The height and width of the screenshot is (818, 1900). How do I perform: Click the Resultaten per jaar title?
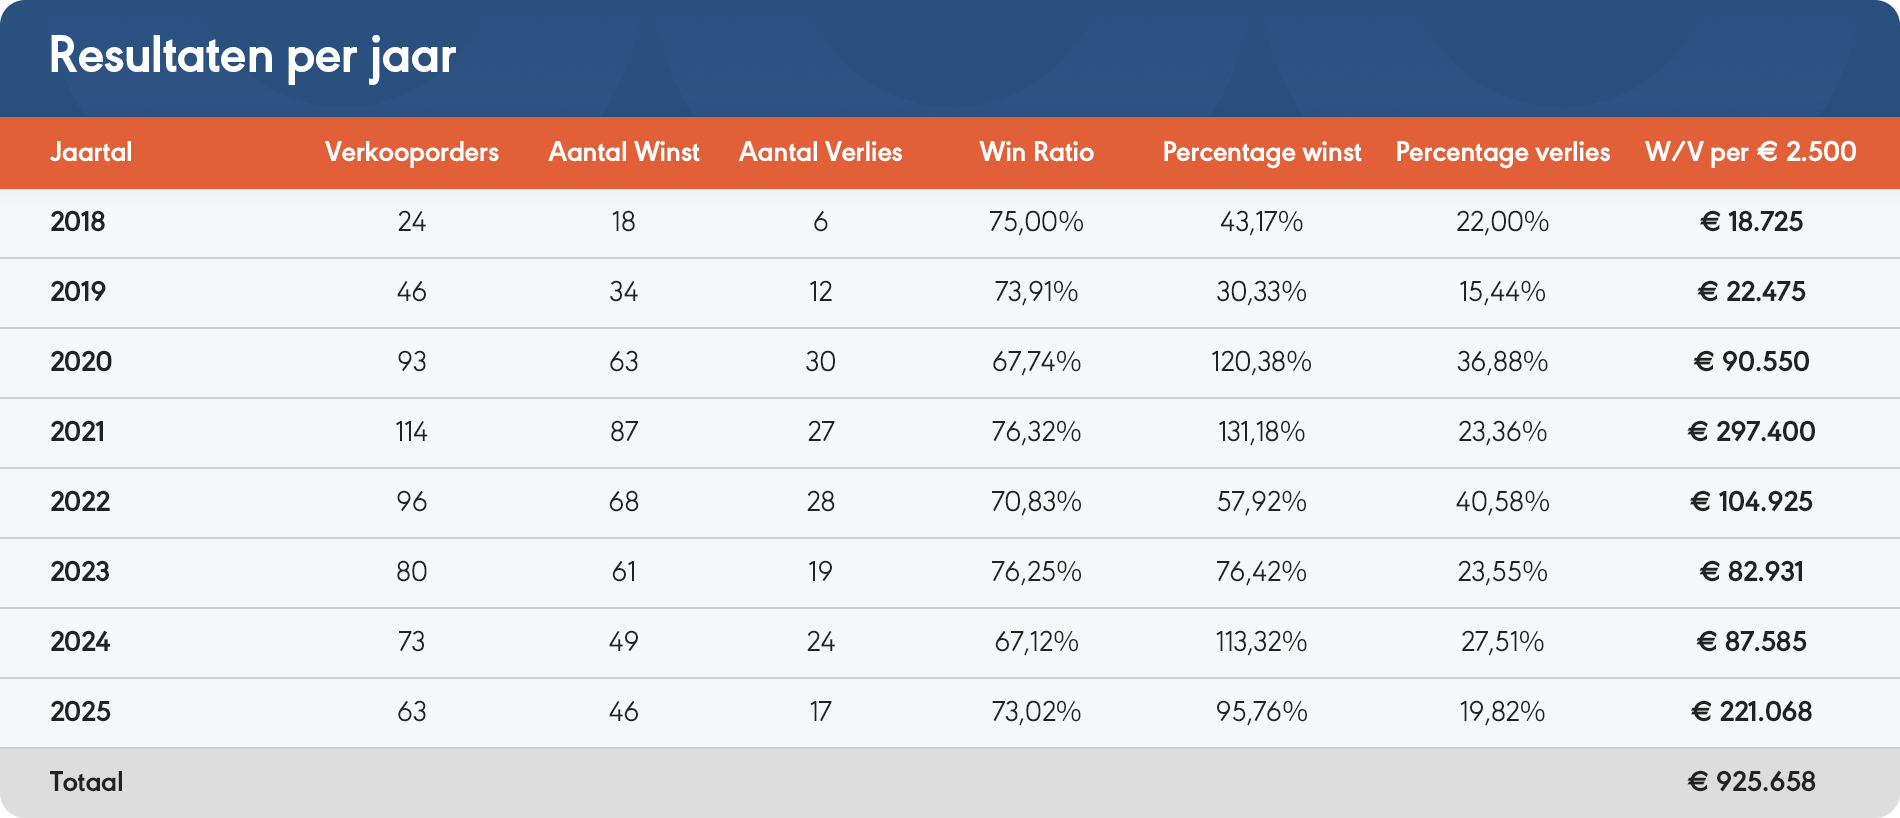252,56
